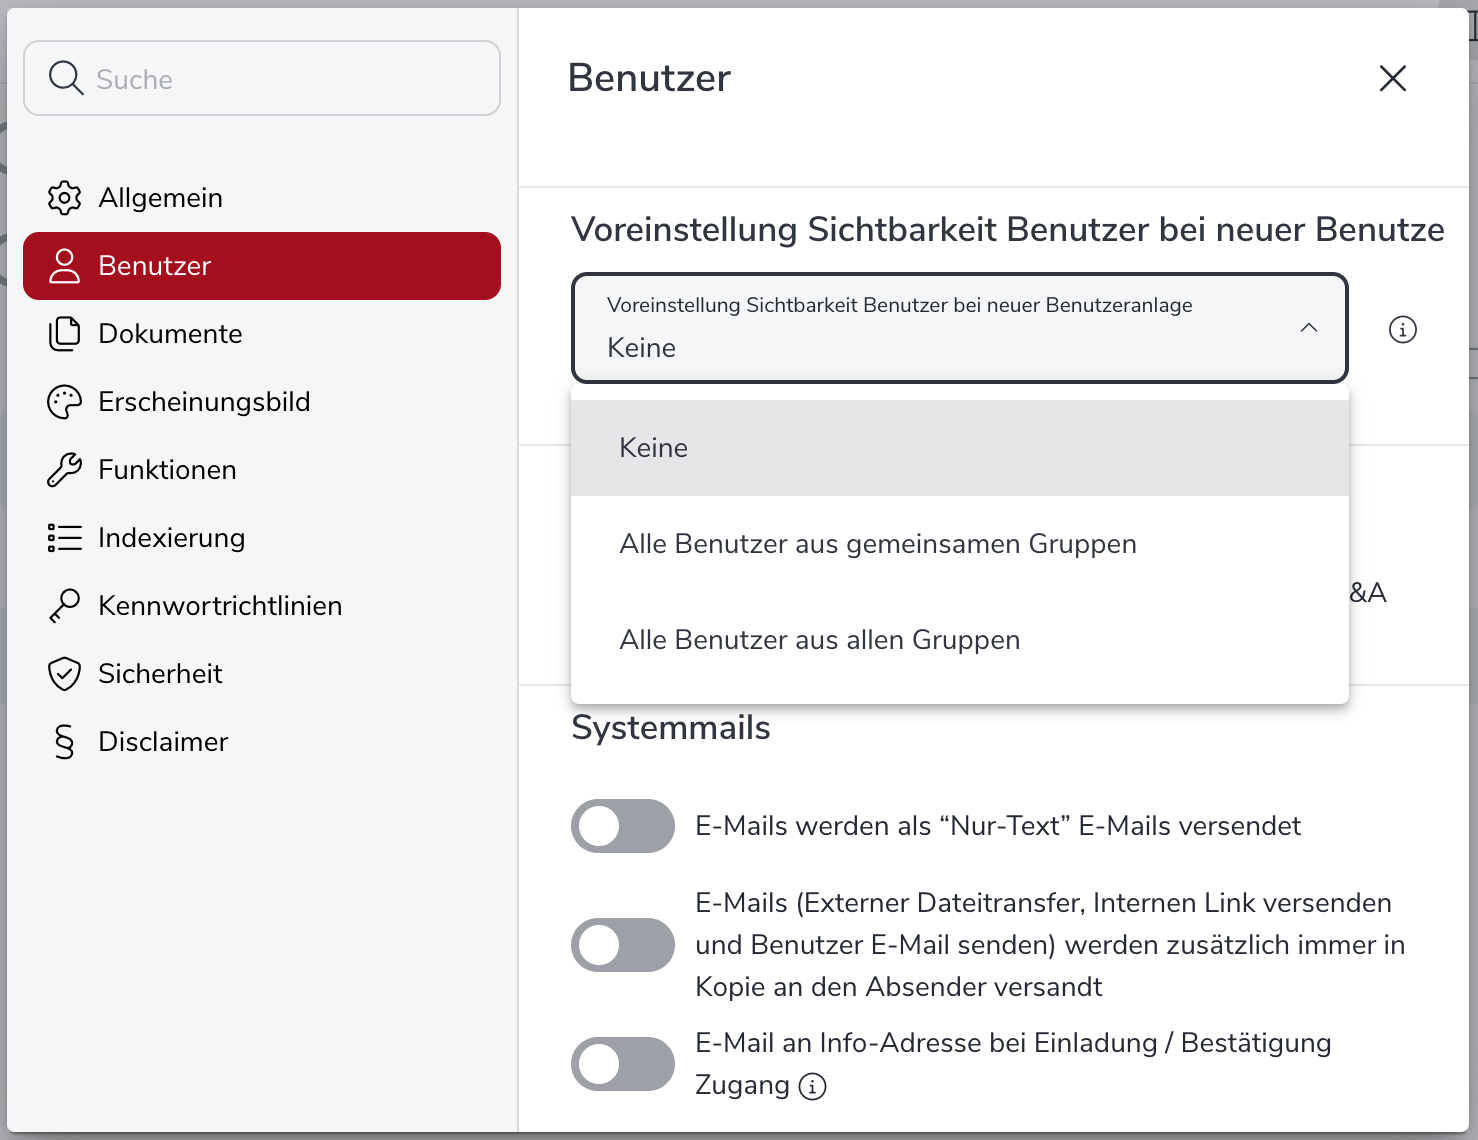Image resolution: width=1478 pixels, height=1140 pixels.
Task: Click the Indexierung list icon
Action: click(x=64, y=538)
